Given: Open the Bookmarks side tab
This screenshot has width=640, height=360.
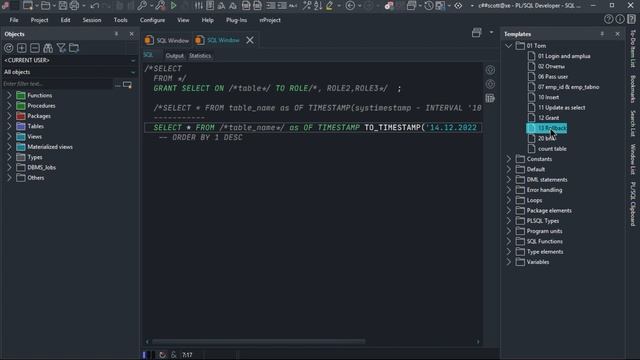Looking at the screenshot, I should click(x=633, y=89).
